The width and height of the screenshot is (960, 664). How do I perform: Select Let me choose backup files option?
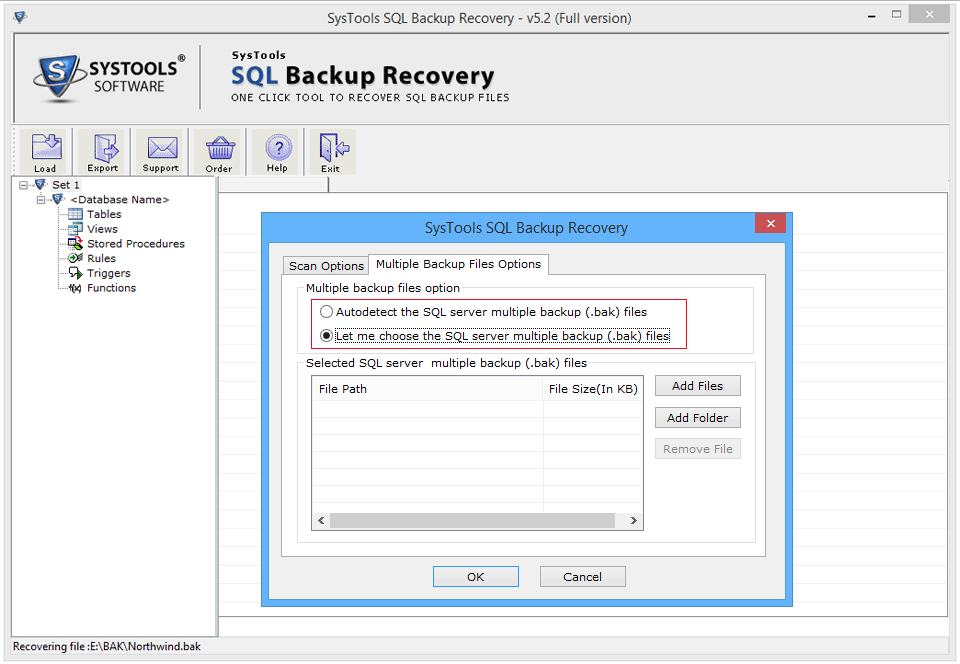click(326, 336)
